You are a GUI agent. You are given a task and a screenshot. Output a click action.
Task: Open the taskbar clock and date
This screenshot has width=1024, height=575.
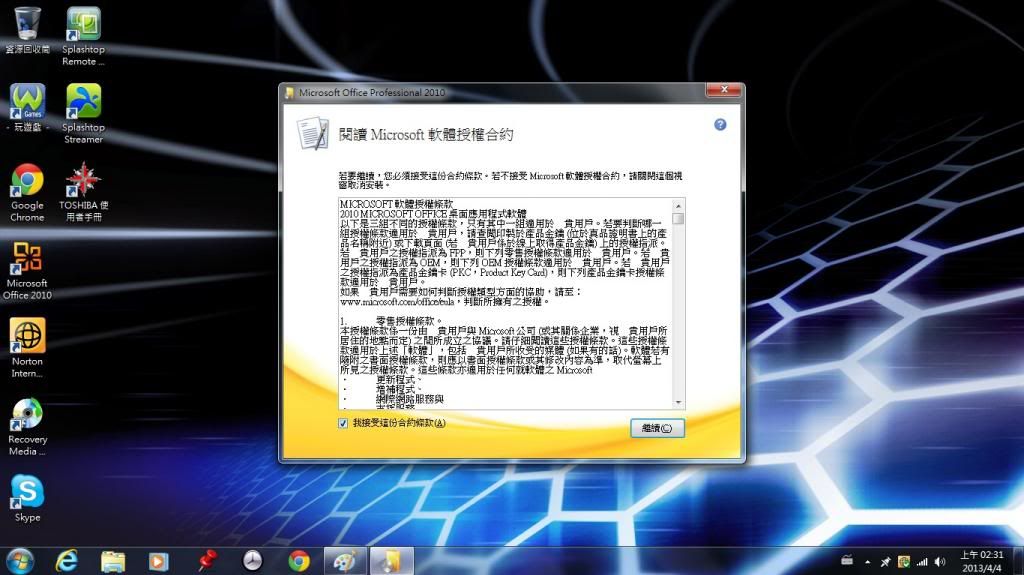[x=981, y=561]
